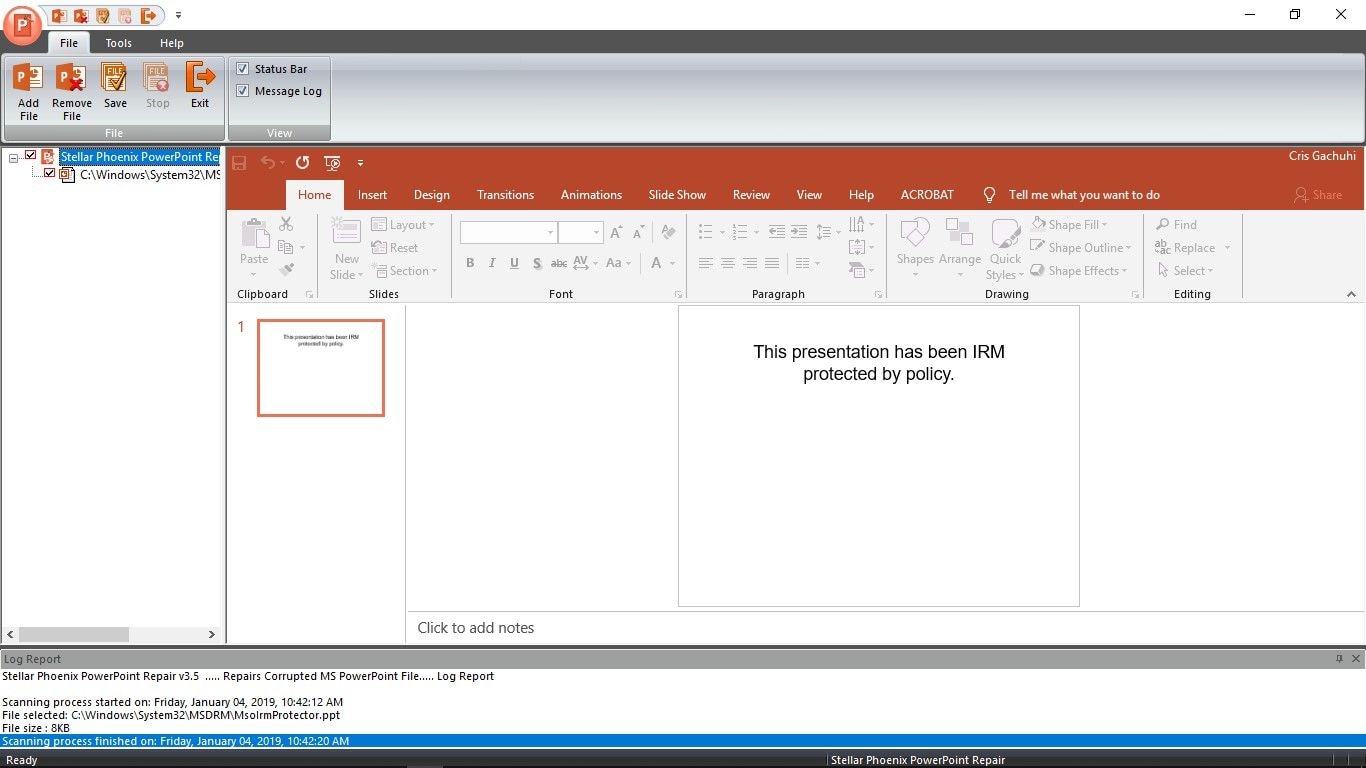Toggle the C:\Windows\System32 file checkbox

(50, 174)
